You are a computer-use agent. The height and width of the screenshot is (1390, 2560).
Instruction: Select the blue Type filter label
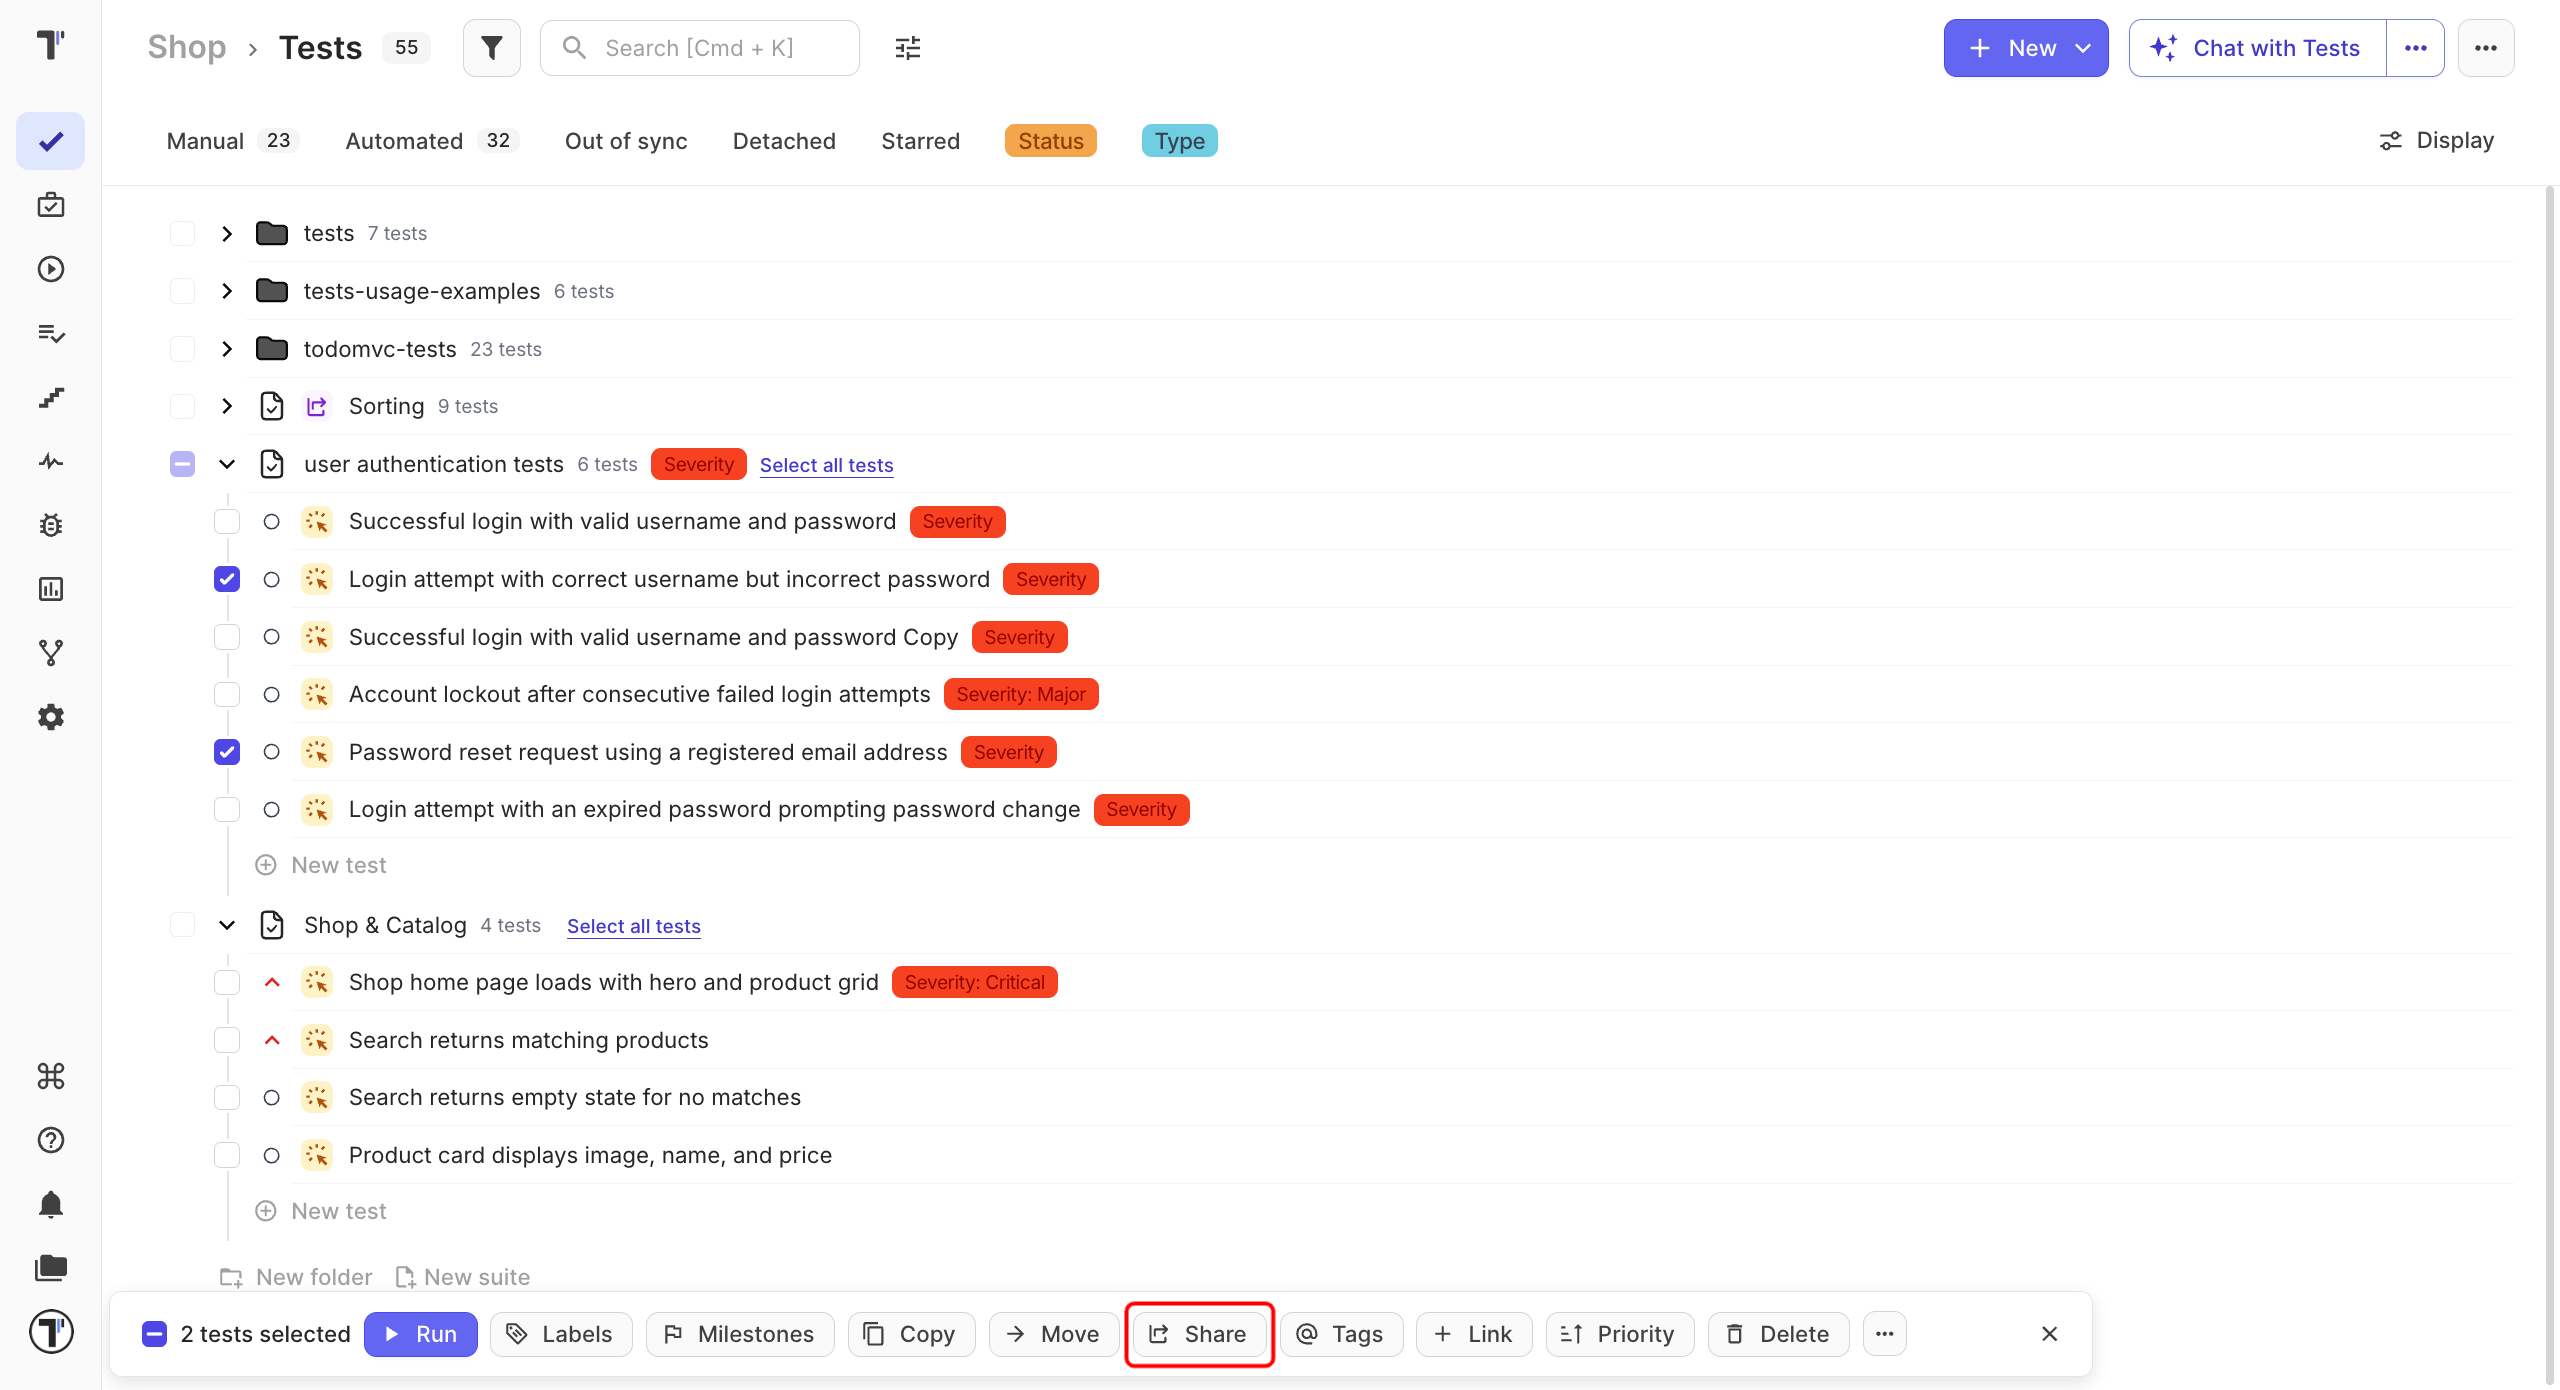tap(1180, 141)
